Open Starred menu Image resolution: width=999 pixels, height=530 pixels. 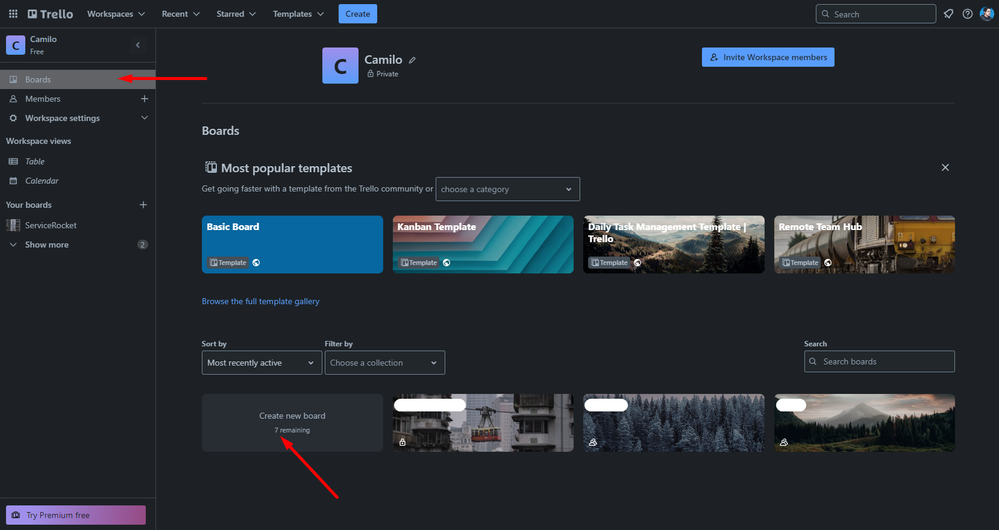pos(236,13)
